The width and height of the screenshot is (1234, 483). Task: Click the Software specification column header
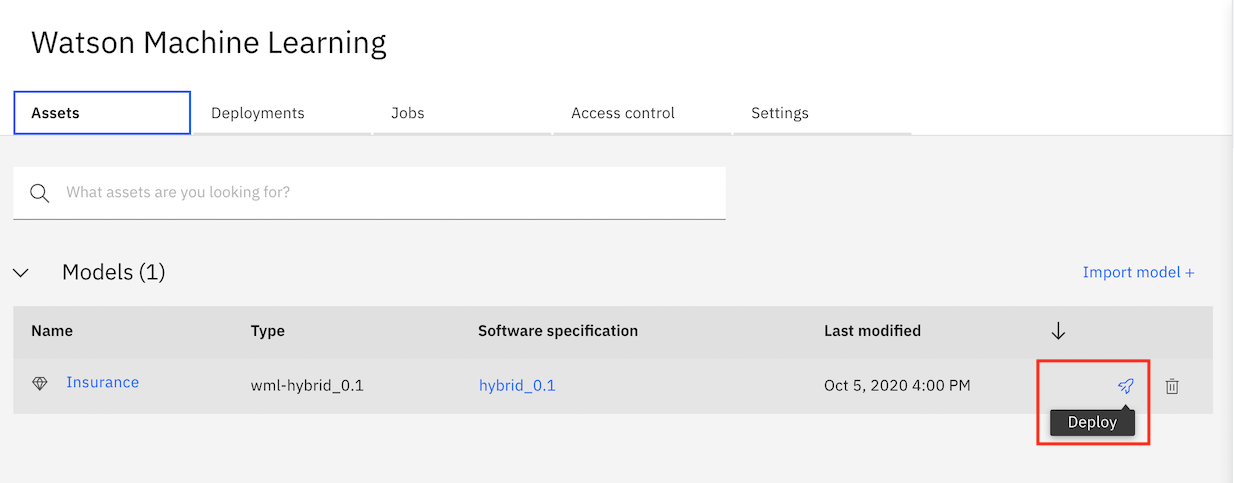[x=558, y=331]
